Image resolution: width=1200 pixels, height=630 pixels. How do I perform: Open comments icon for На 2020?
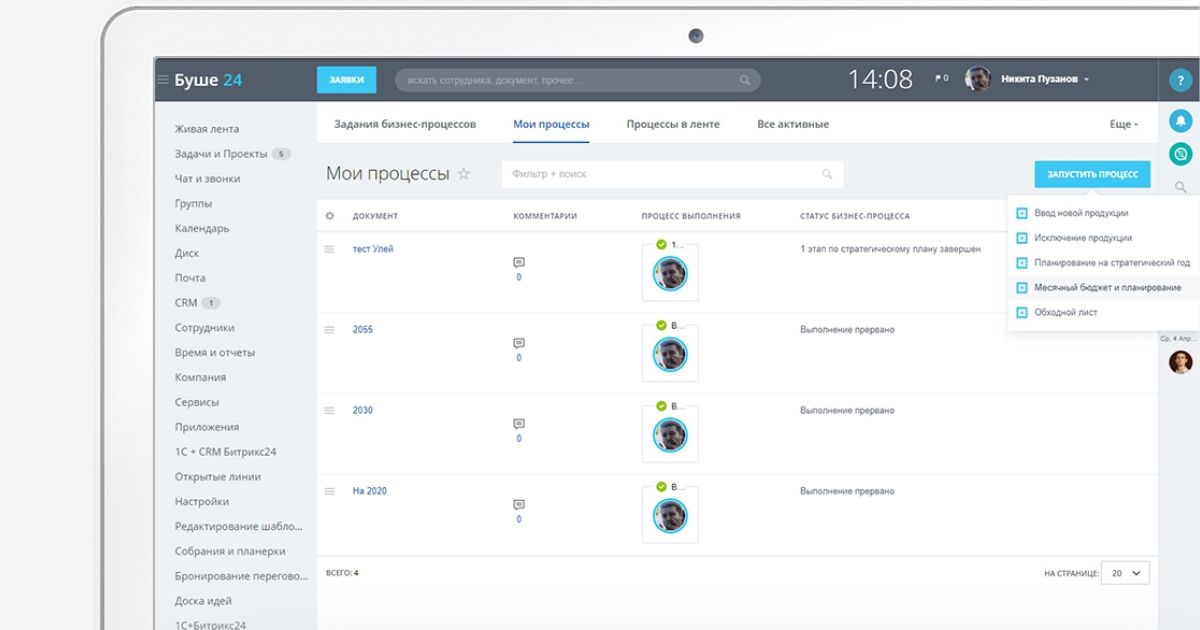point(519,505)
